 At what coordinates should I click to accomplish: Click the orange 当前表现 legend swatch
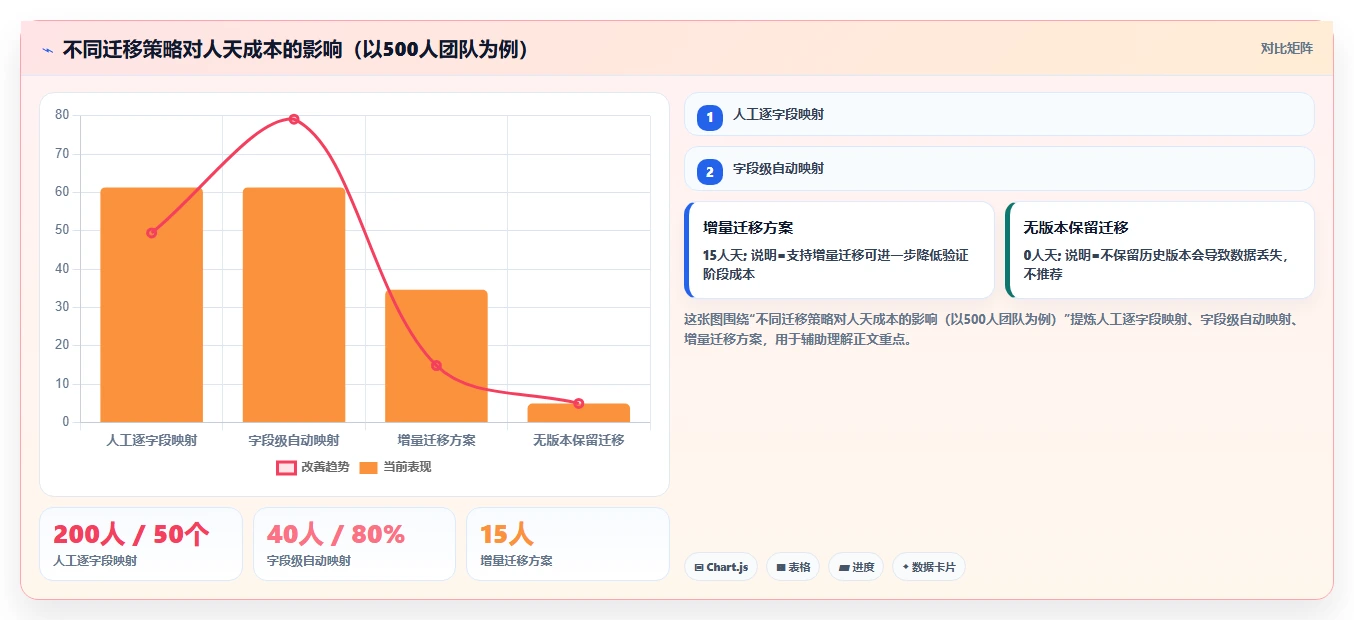(368, 467)
